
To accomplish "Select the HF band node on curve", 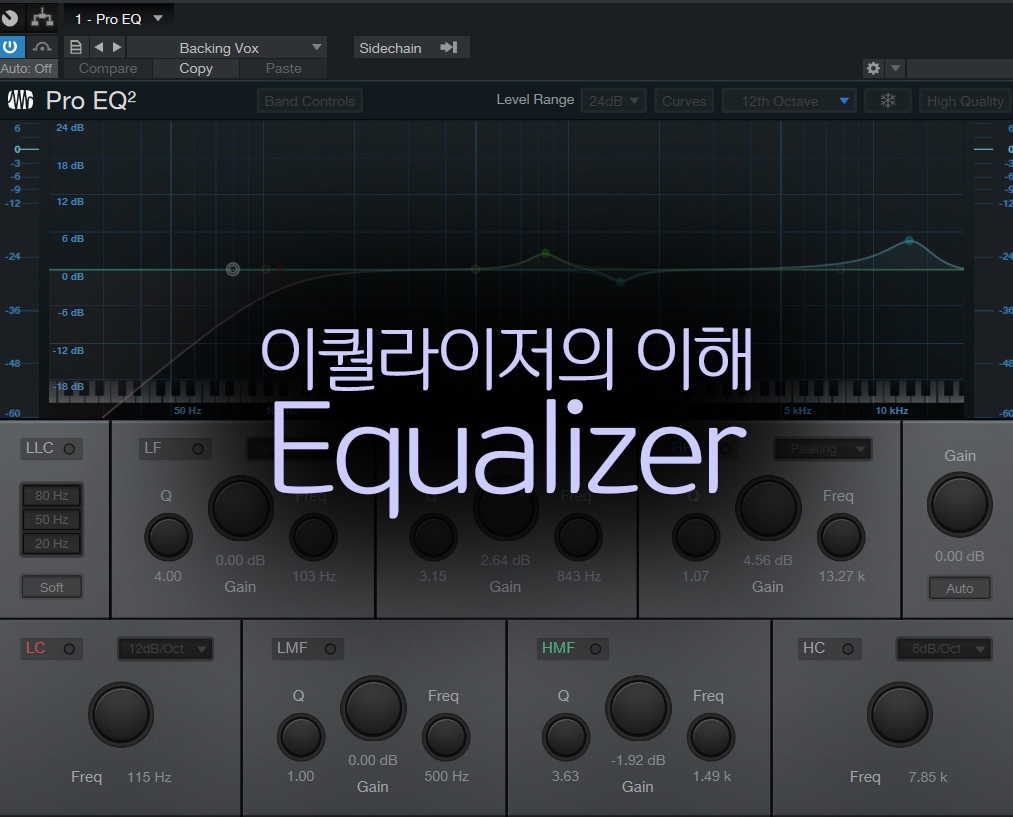I will [x=909, y=240].
